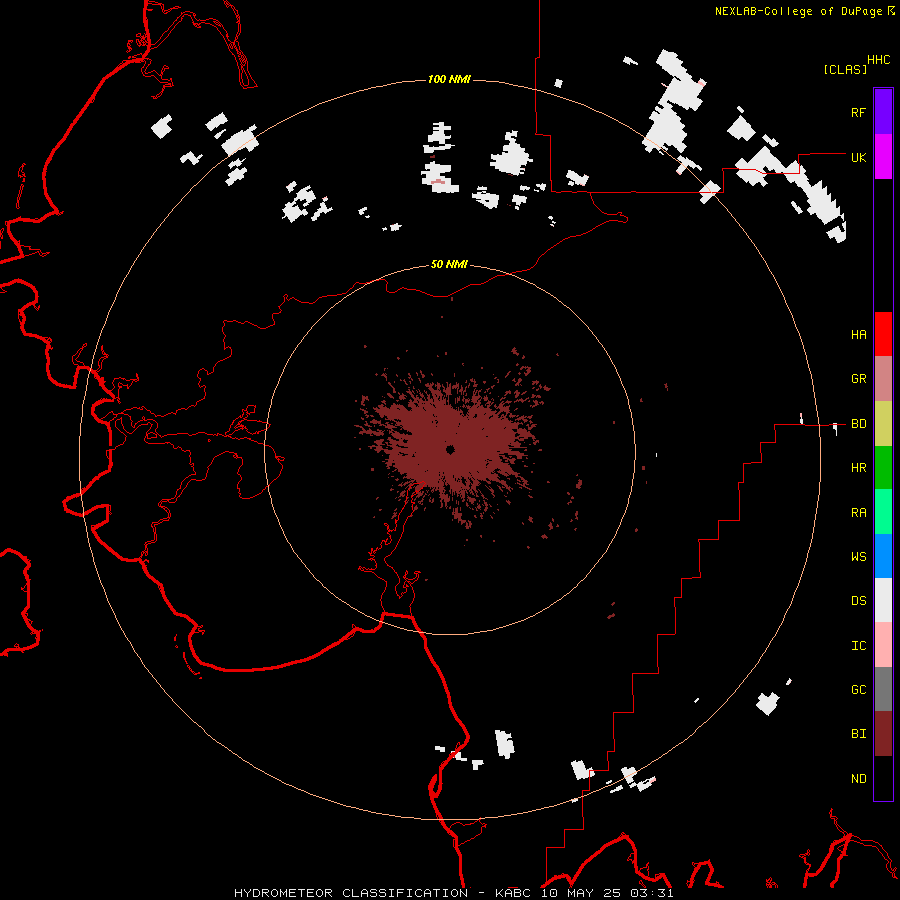This screenshot has height=900, width=900.
Task: Click the HA legend label
Action: click(858, 334)
